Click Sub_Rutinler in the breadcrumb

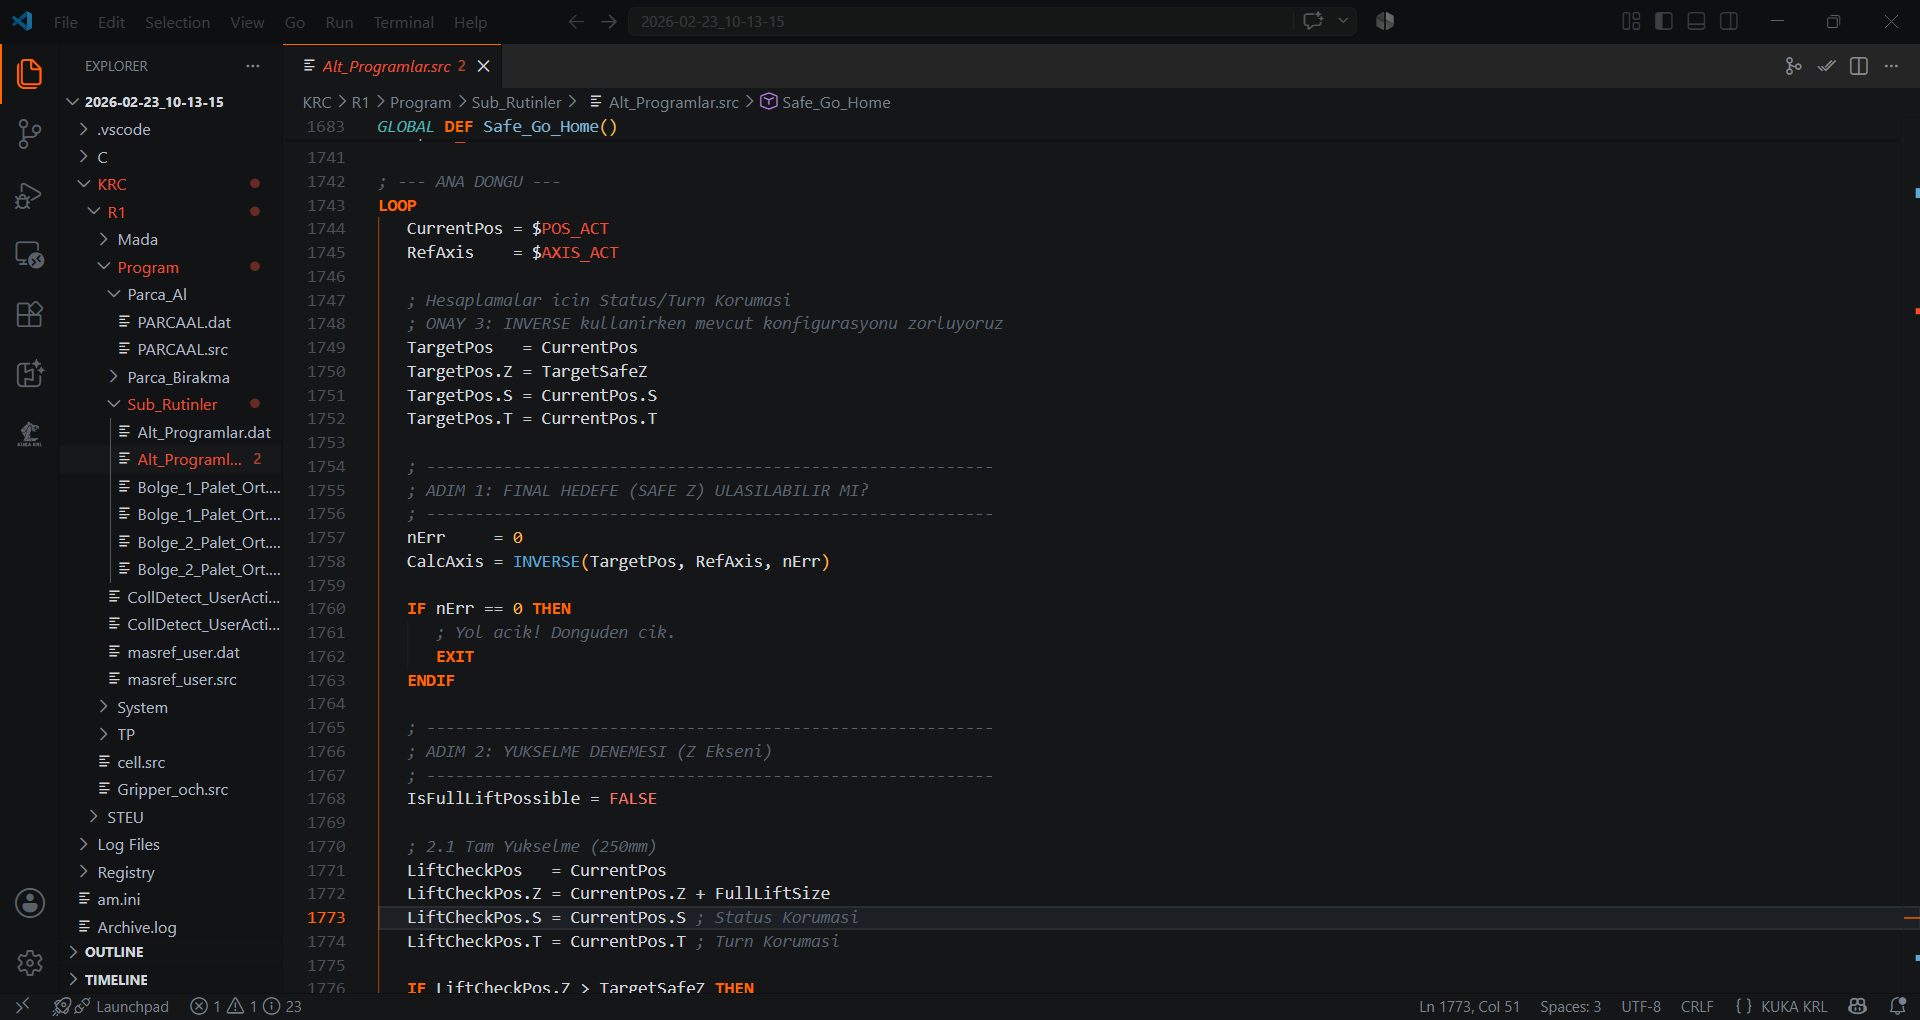[516, 102]
